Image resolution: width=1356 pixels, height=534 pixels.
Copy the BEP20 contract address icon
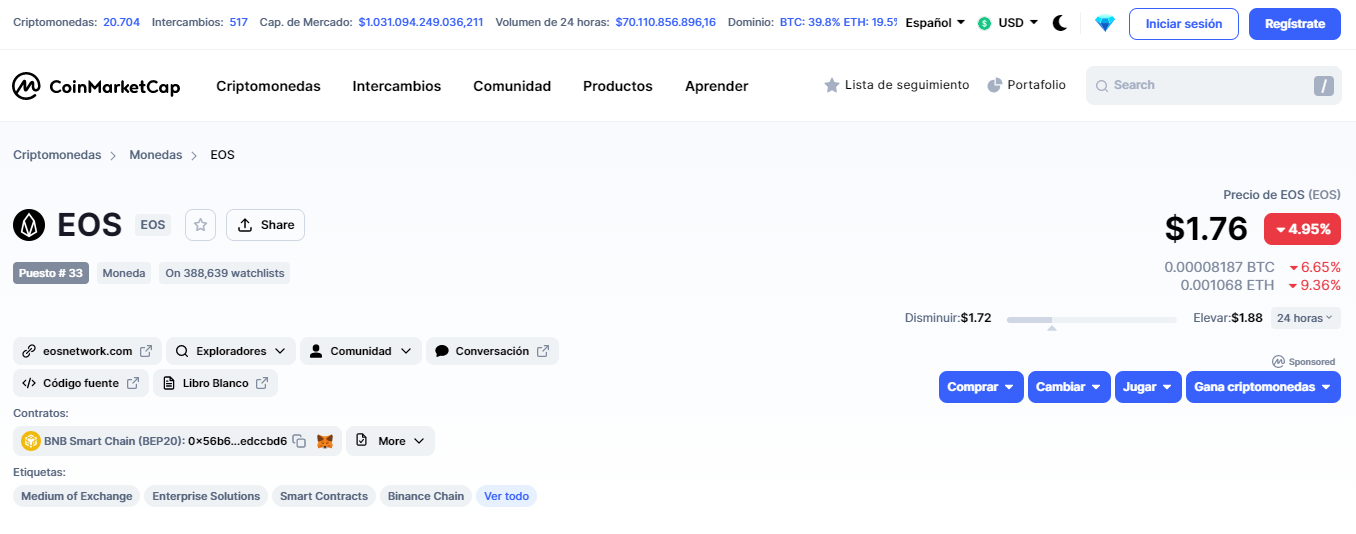(299, 441)
